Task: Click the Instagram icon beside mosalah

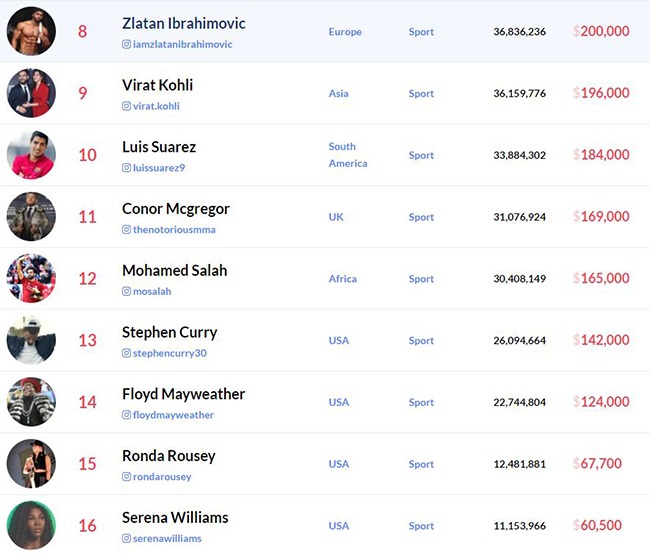Action: tap(126, 291)
